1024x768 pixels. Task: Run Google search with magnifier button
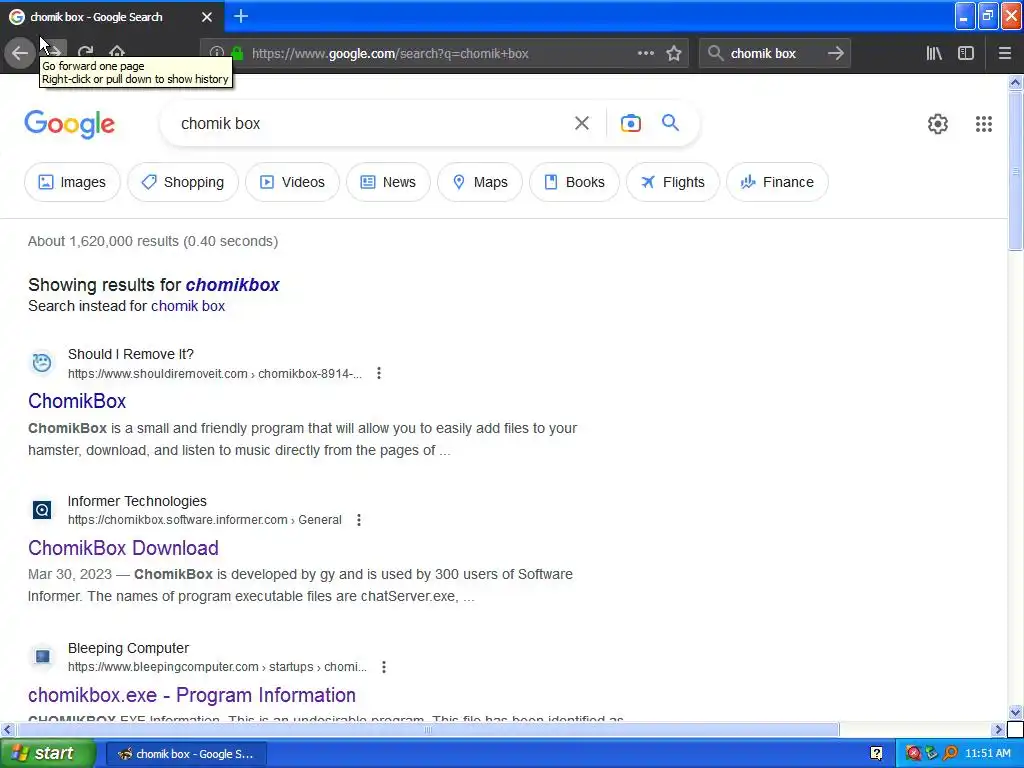pyautogui.click(x=670, y=122)
